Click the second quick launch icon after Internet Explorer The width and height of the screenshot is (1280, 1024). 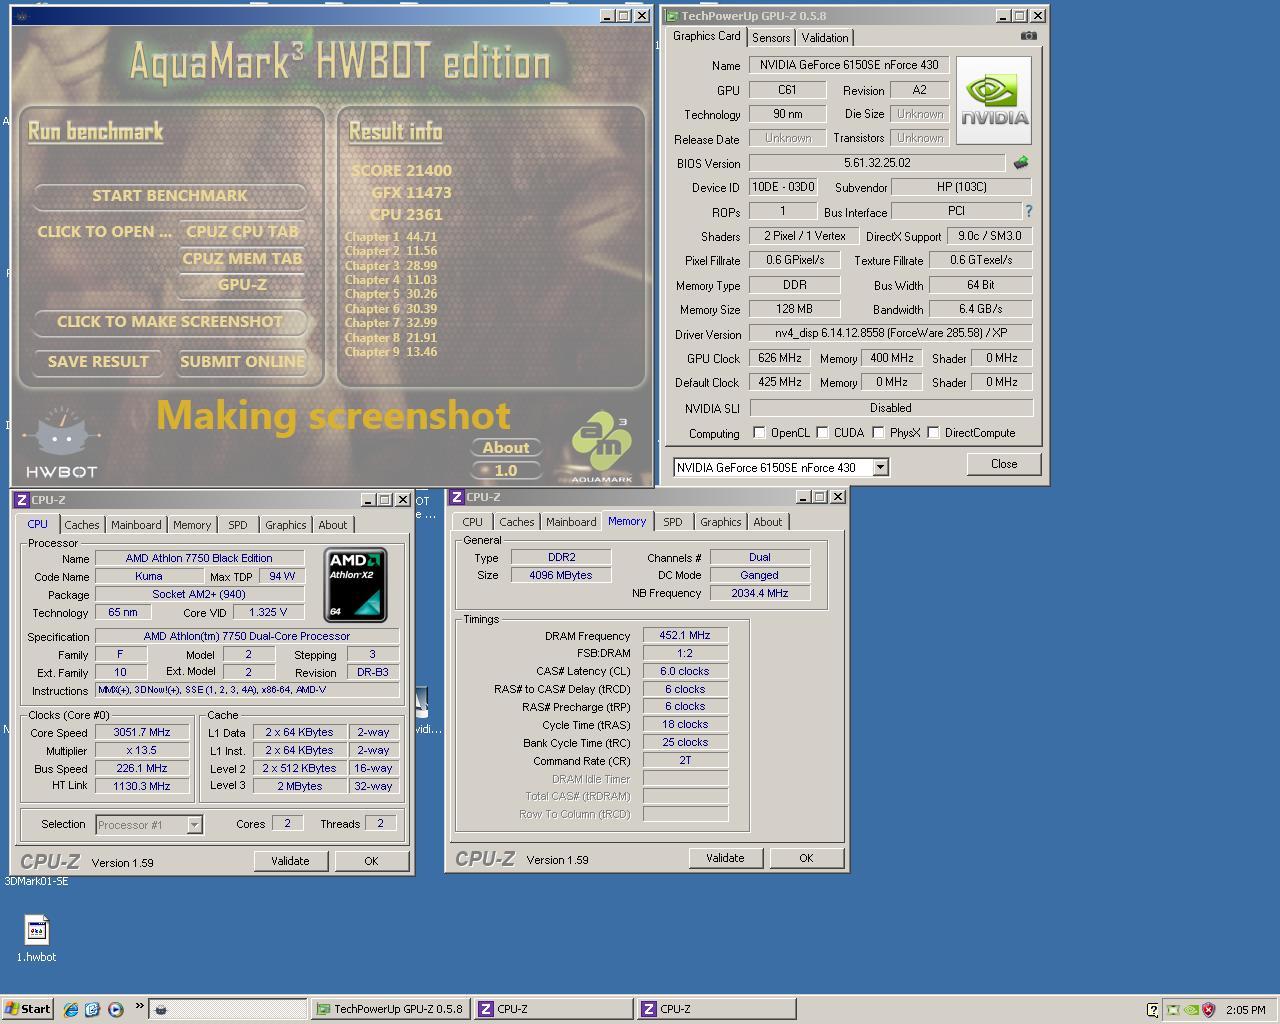pyautogui.click(x=93, y=1009)
